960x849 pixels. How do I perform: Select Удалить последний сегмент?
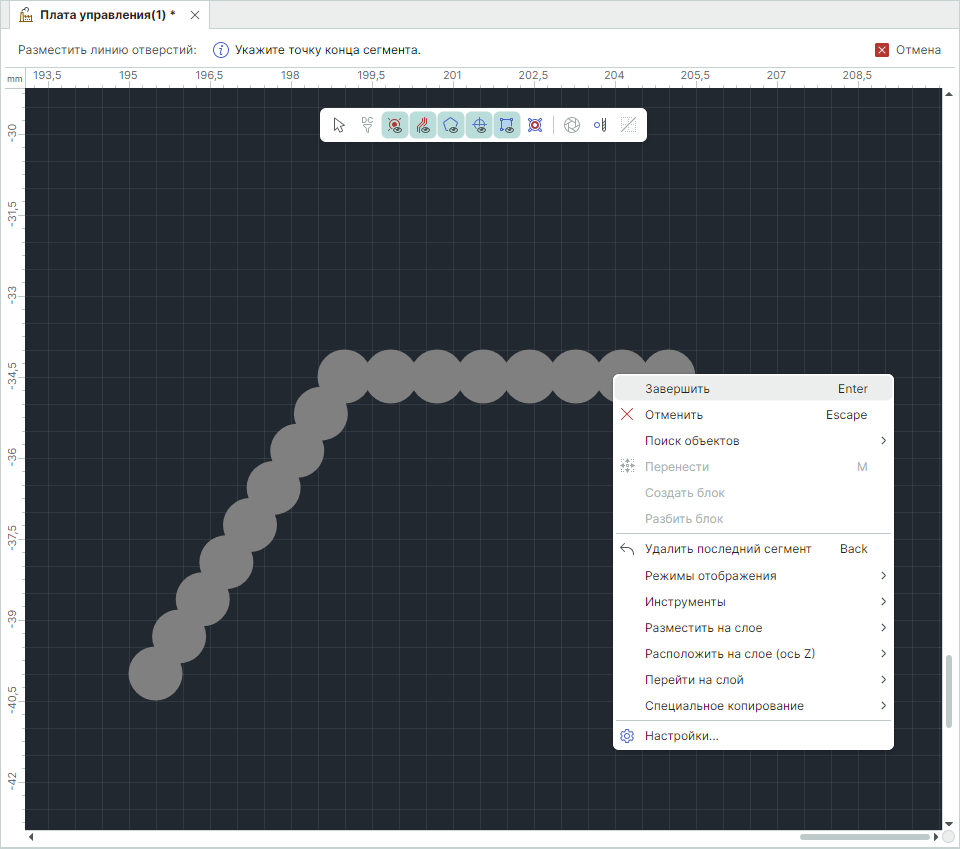(753, 549)
